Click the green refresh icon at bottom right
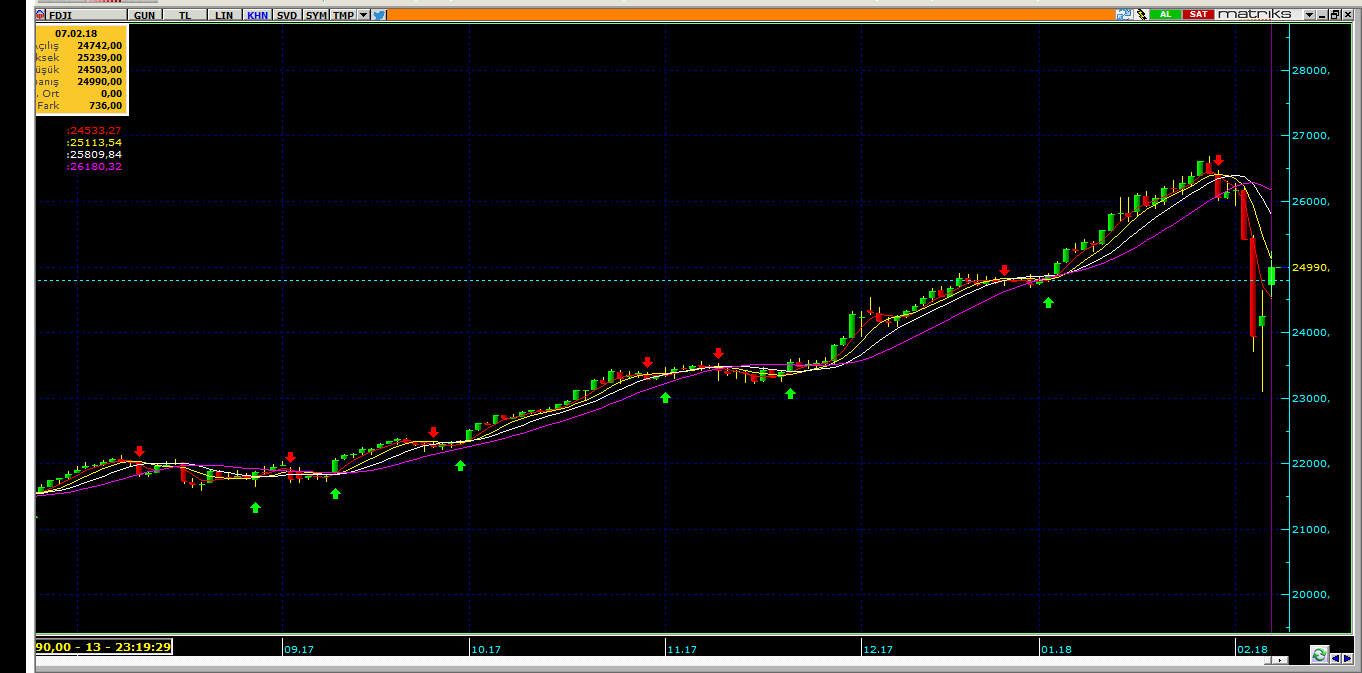This screenshot has width=1362, height=673. (1320, 655)
